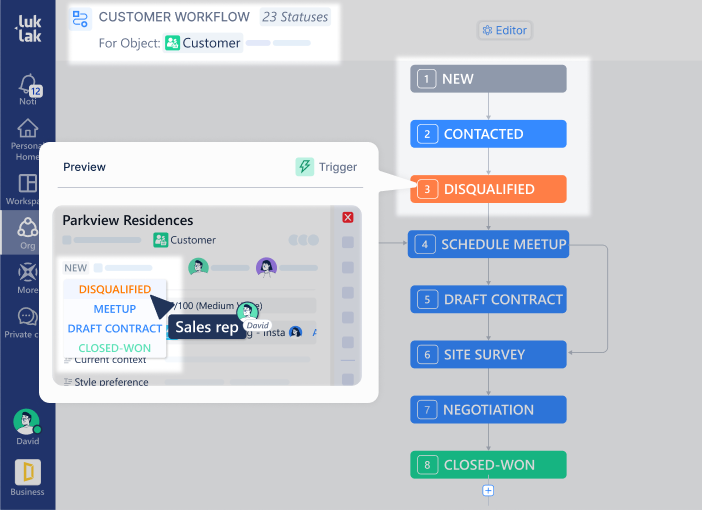Add a status with the plus button
Image resolution: width=702 pixels, height=510 pixels.
click(x=488, y=490)
